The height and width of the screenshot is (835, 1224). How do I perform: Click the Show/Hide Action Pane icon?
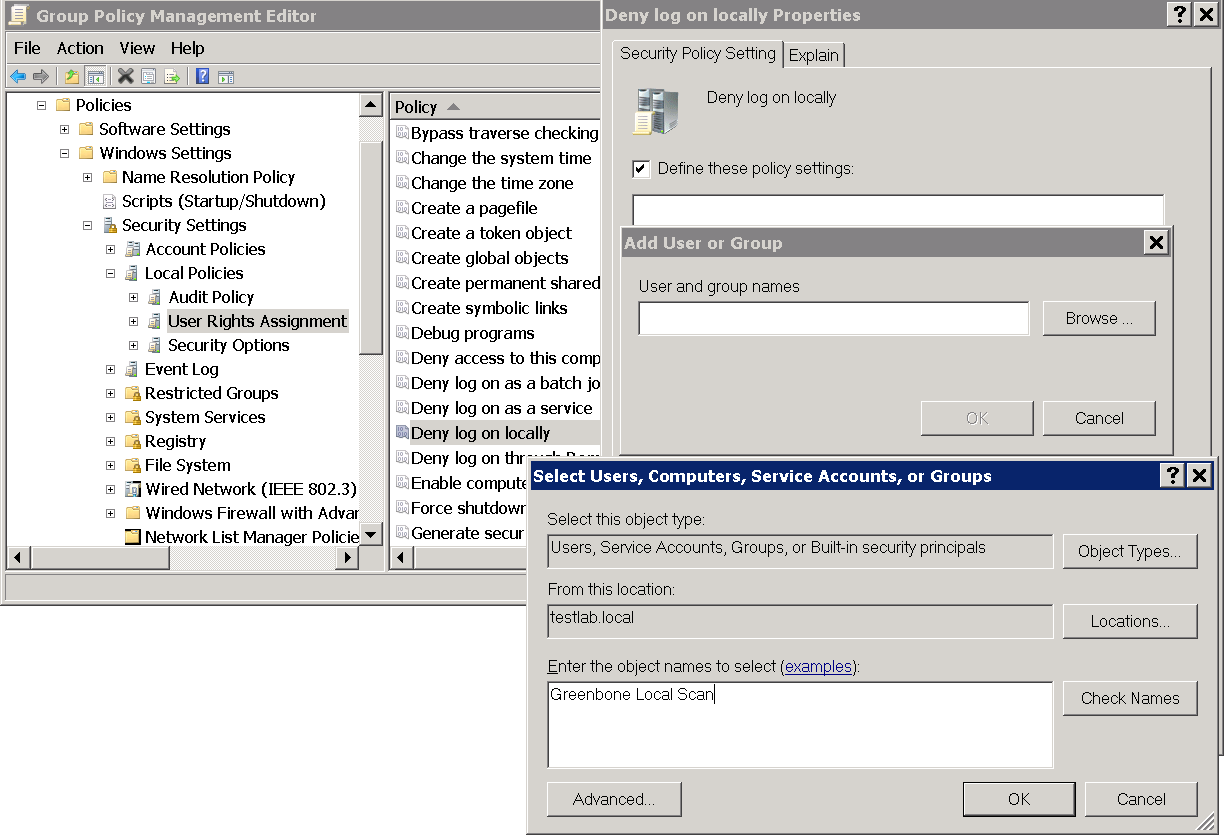[x=226, y=76]
